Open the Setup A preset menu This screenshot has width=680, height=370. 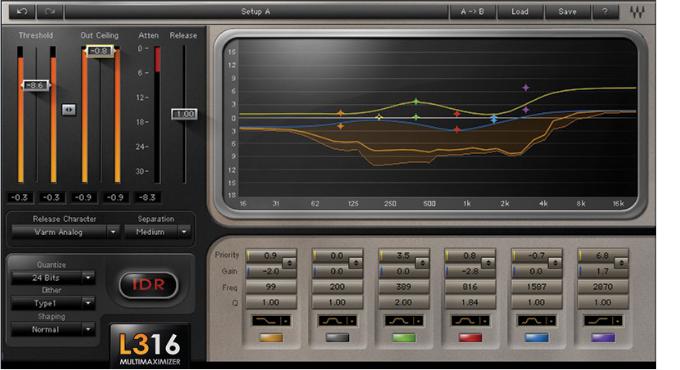coord(256,12)
